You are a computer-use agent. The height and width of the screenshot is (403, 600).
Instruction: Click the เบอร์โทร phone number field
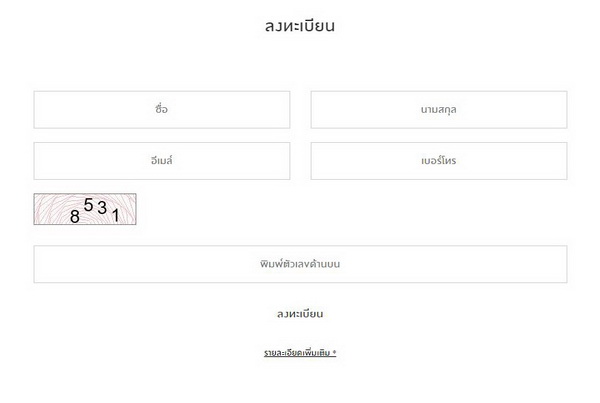tap(439, 161)
